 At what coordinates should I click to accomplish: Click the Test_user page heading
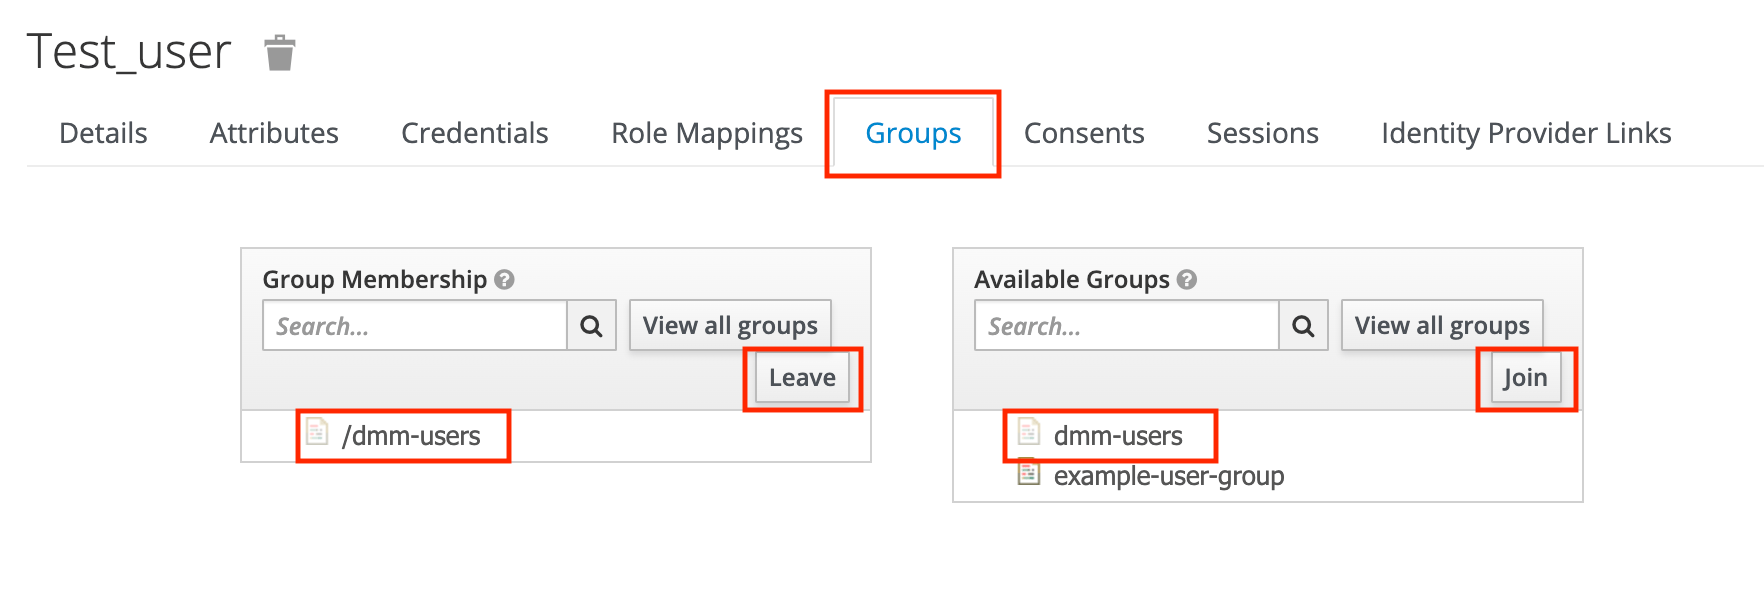click(x=129, y=52)
